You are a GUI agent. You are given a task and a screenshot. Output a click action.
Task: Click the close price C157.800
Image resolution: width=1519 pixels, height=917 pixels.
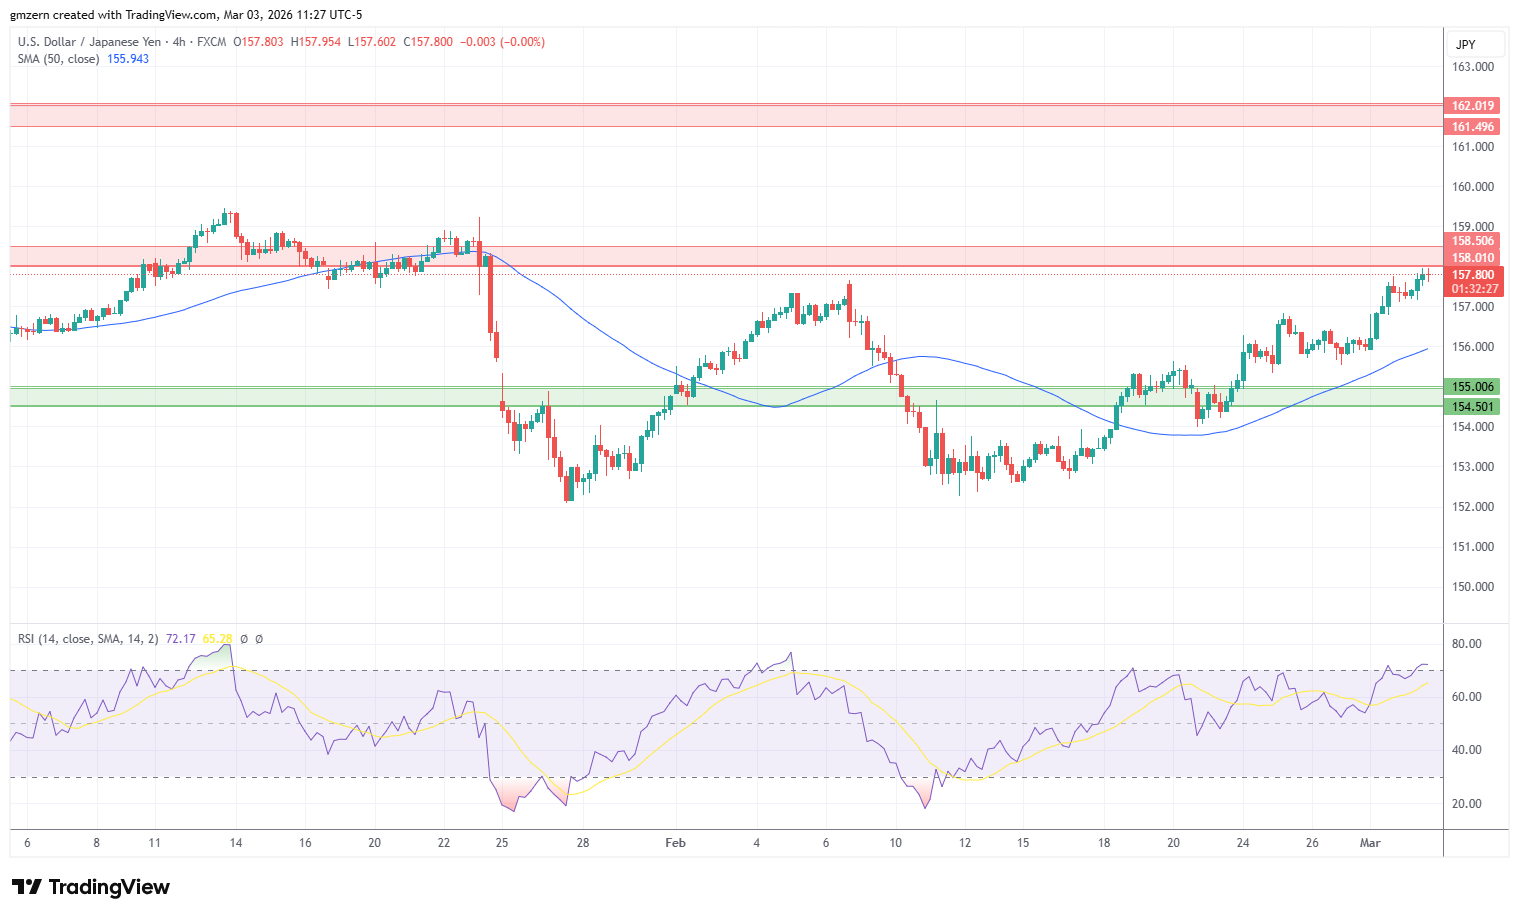(x=428, y=42)
